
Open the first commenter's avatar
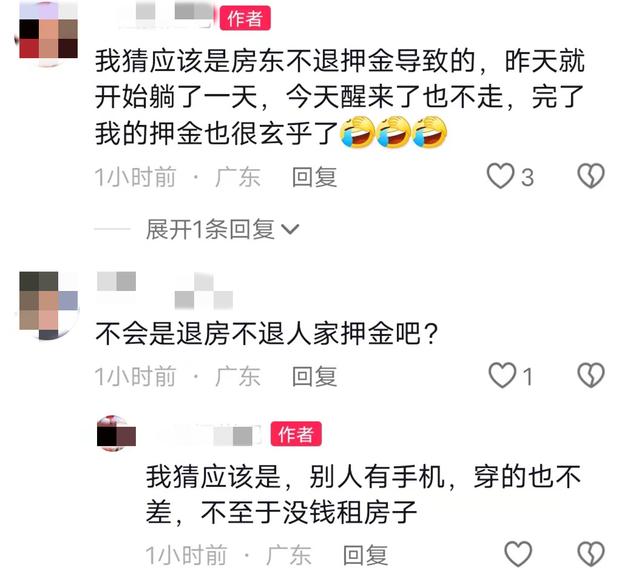48,33
